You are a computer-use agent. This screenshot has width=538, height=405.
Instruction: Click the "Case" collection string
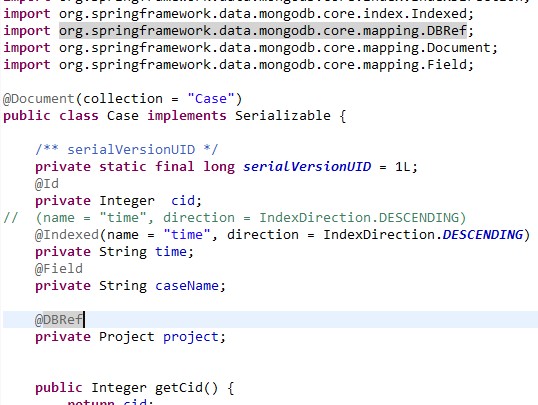(x=211, y=99)
